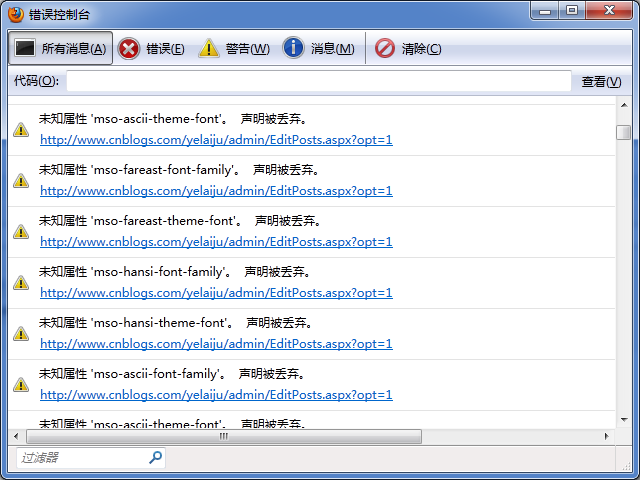Image resolution: width=640 pixels, height=480 pixels.
Task: Open link under 'mso-ascii-font-family' warning
Action: click(x=216, y=395)
